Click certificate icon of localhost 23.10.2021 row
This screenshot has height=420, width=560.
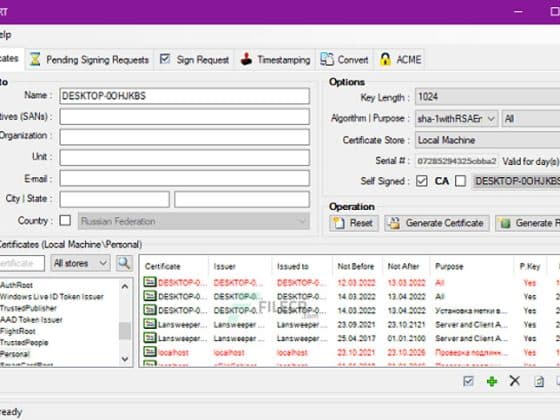pyautogui.click(x=150, y=352)
